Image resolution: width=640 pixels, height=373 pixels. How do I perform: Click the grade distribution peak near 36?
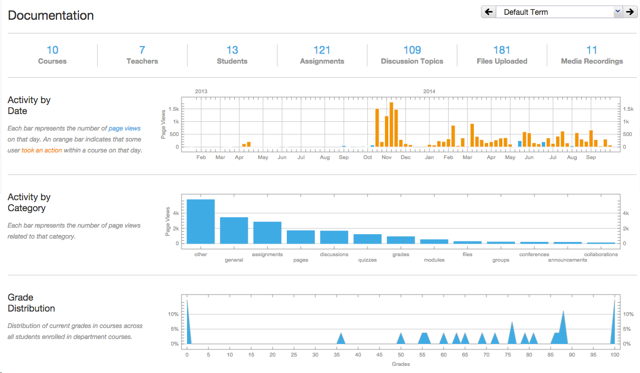tap(341, 339)
